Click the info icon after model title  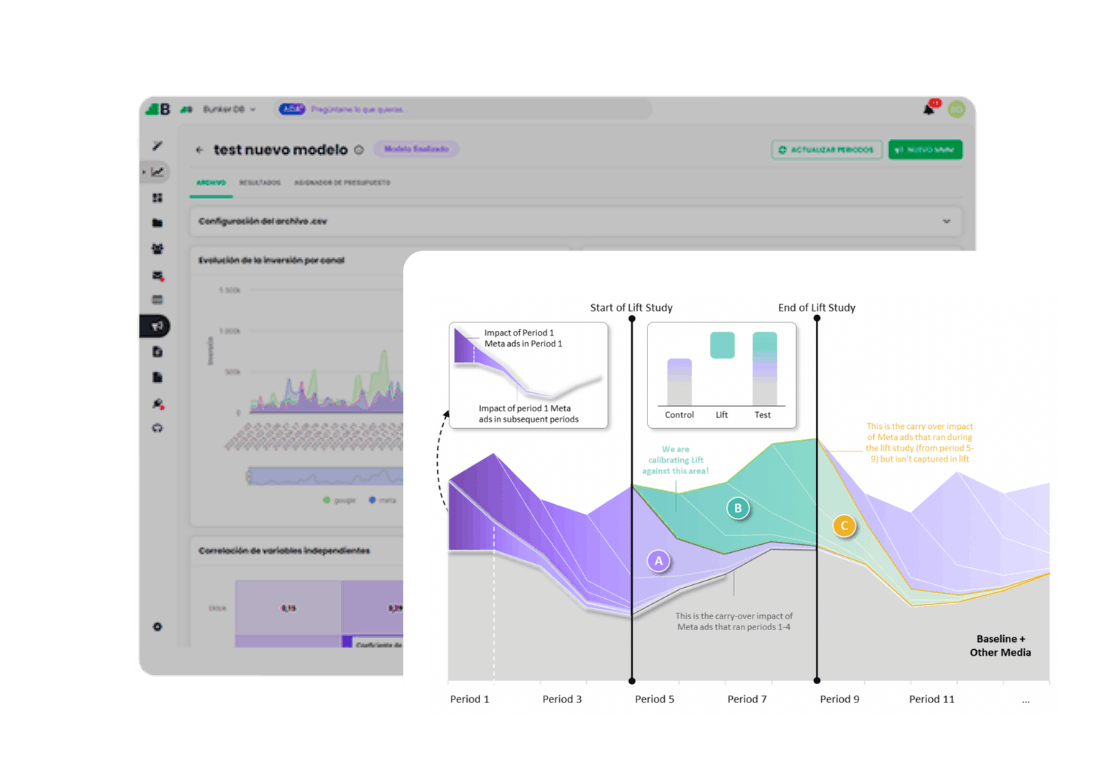[x=359, y=150]
